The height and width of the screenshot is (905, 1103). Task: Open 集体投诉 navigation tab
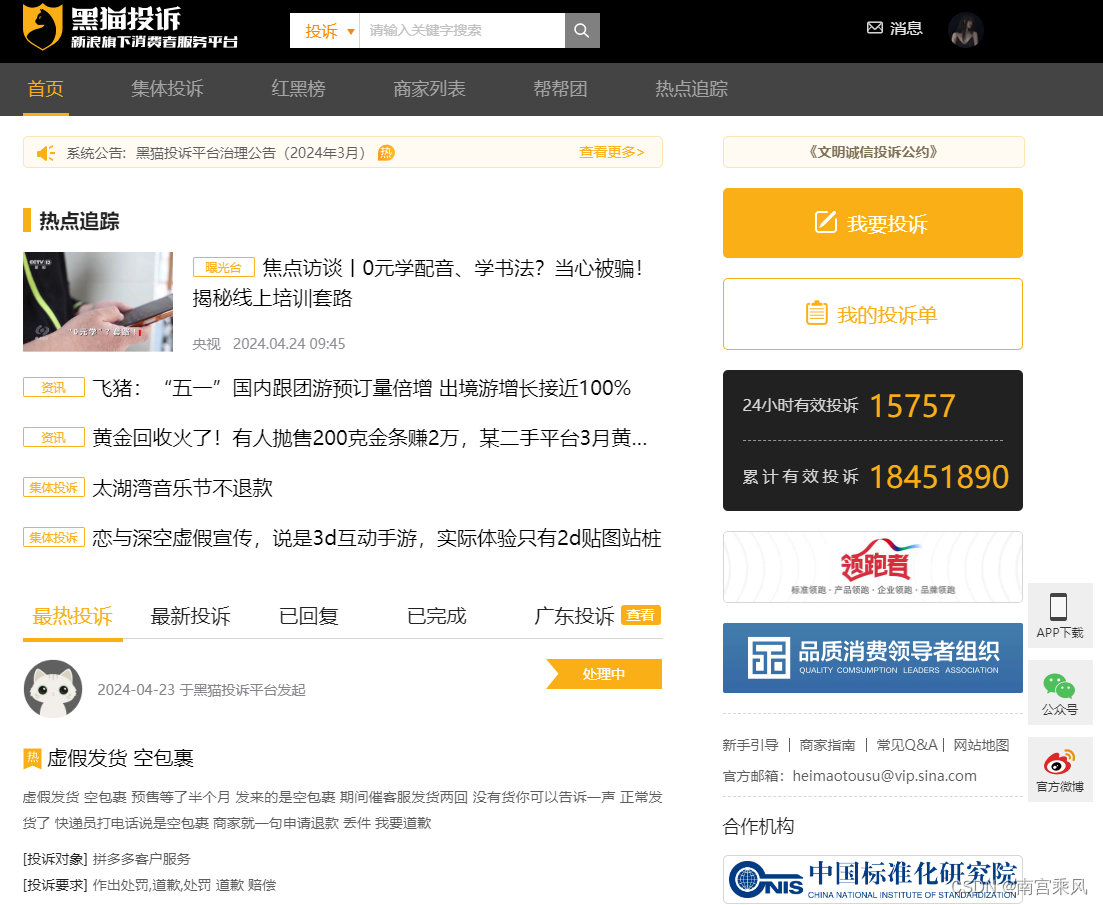(x=167, y=89)
